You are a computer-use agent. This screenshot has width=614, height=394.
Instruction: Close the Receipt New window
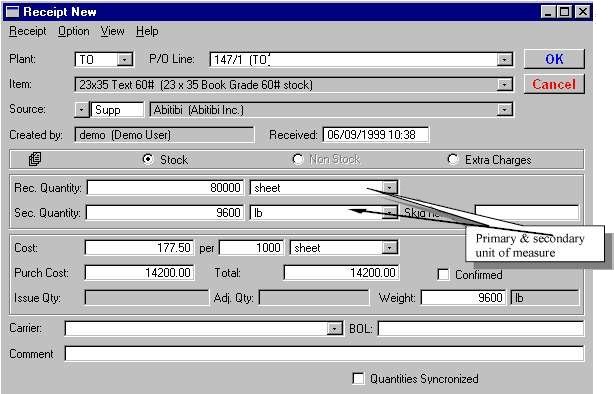[582, 12]
